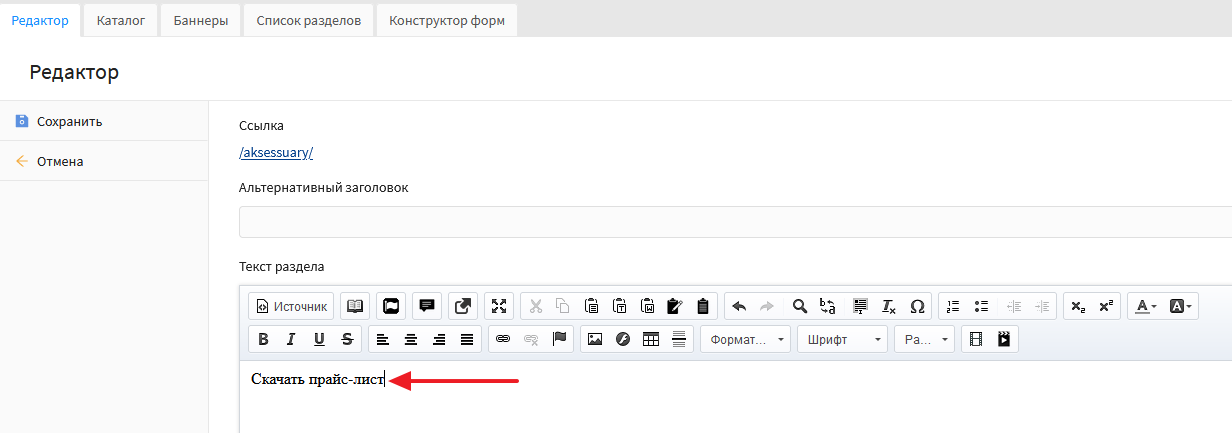Click the anchor flag icon
This screenshot has height=433, width=1232.
tap(559, 339)
